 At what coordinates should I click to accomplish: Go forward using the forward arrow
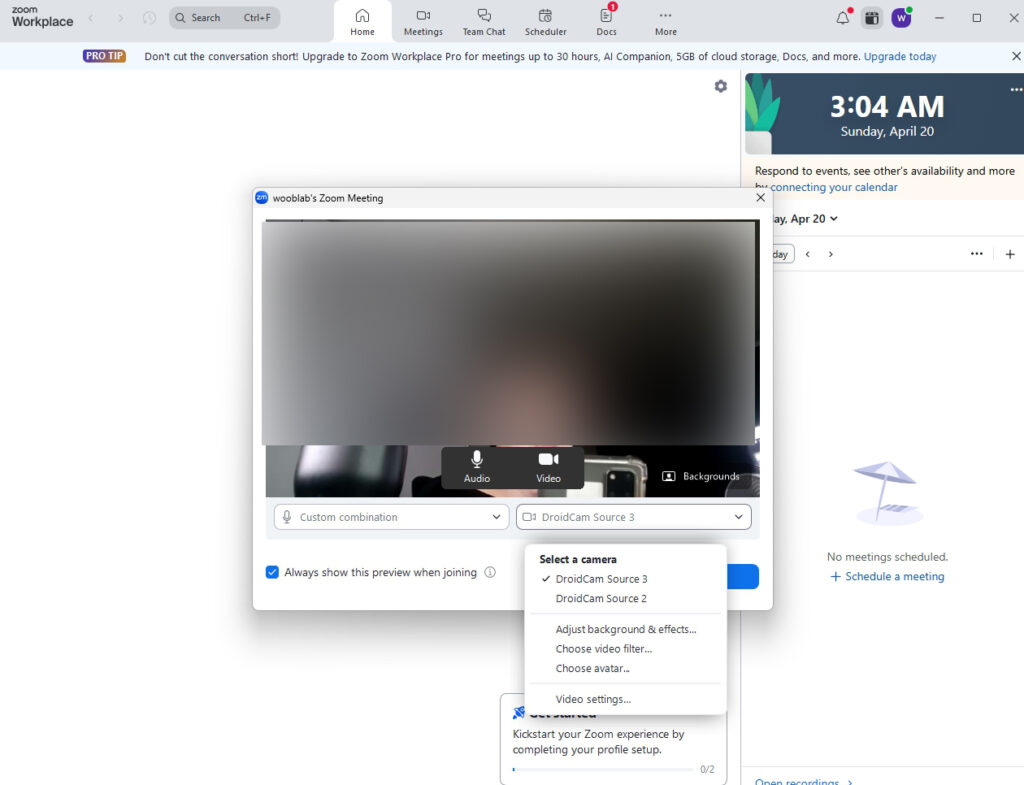(x=120, y=18)
